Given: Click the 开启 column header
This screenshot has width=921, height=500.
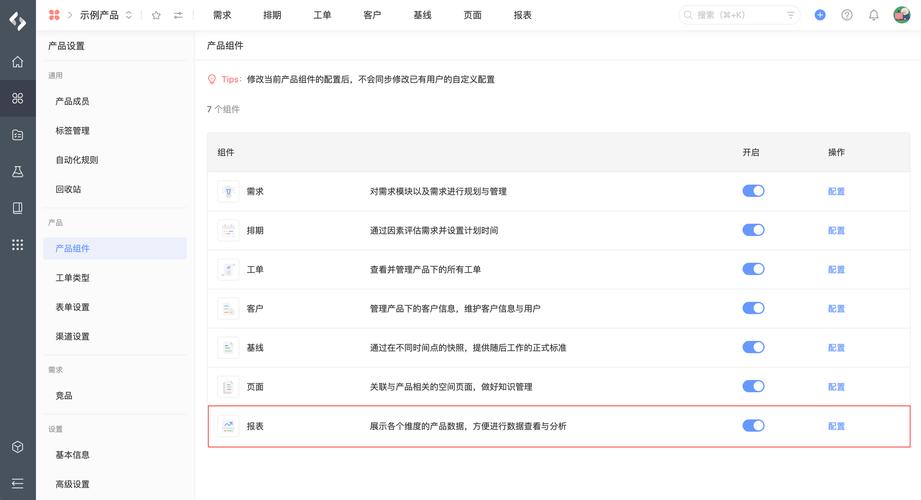Looking at the screenshot, I should click(x=751, y=152).
